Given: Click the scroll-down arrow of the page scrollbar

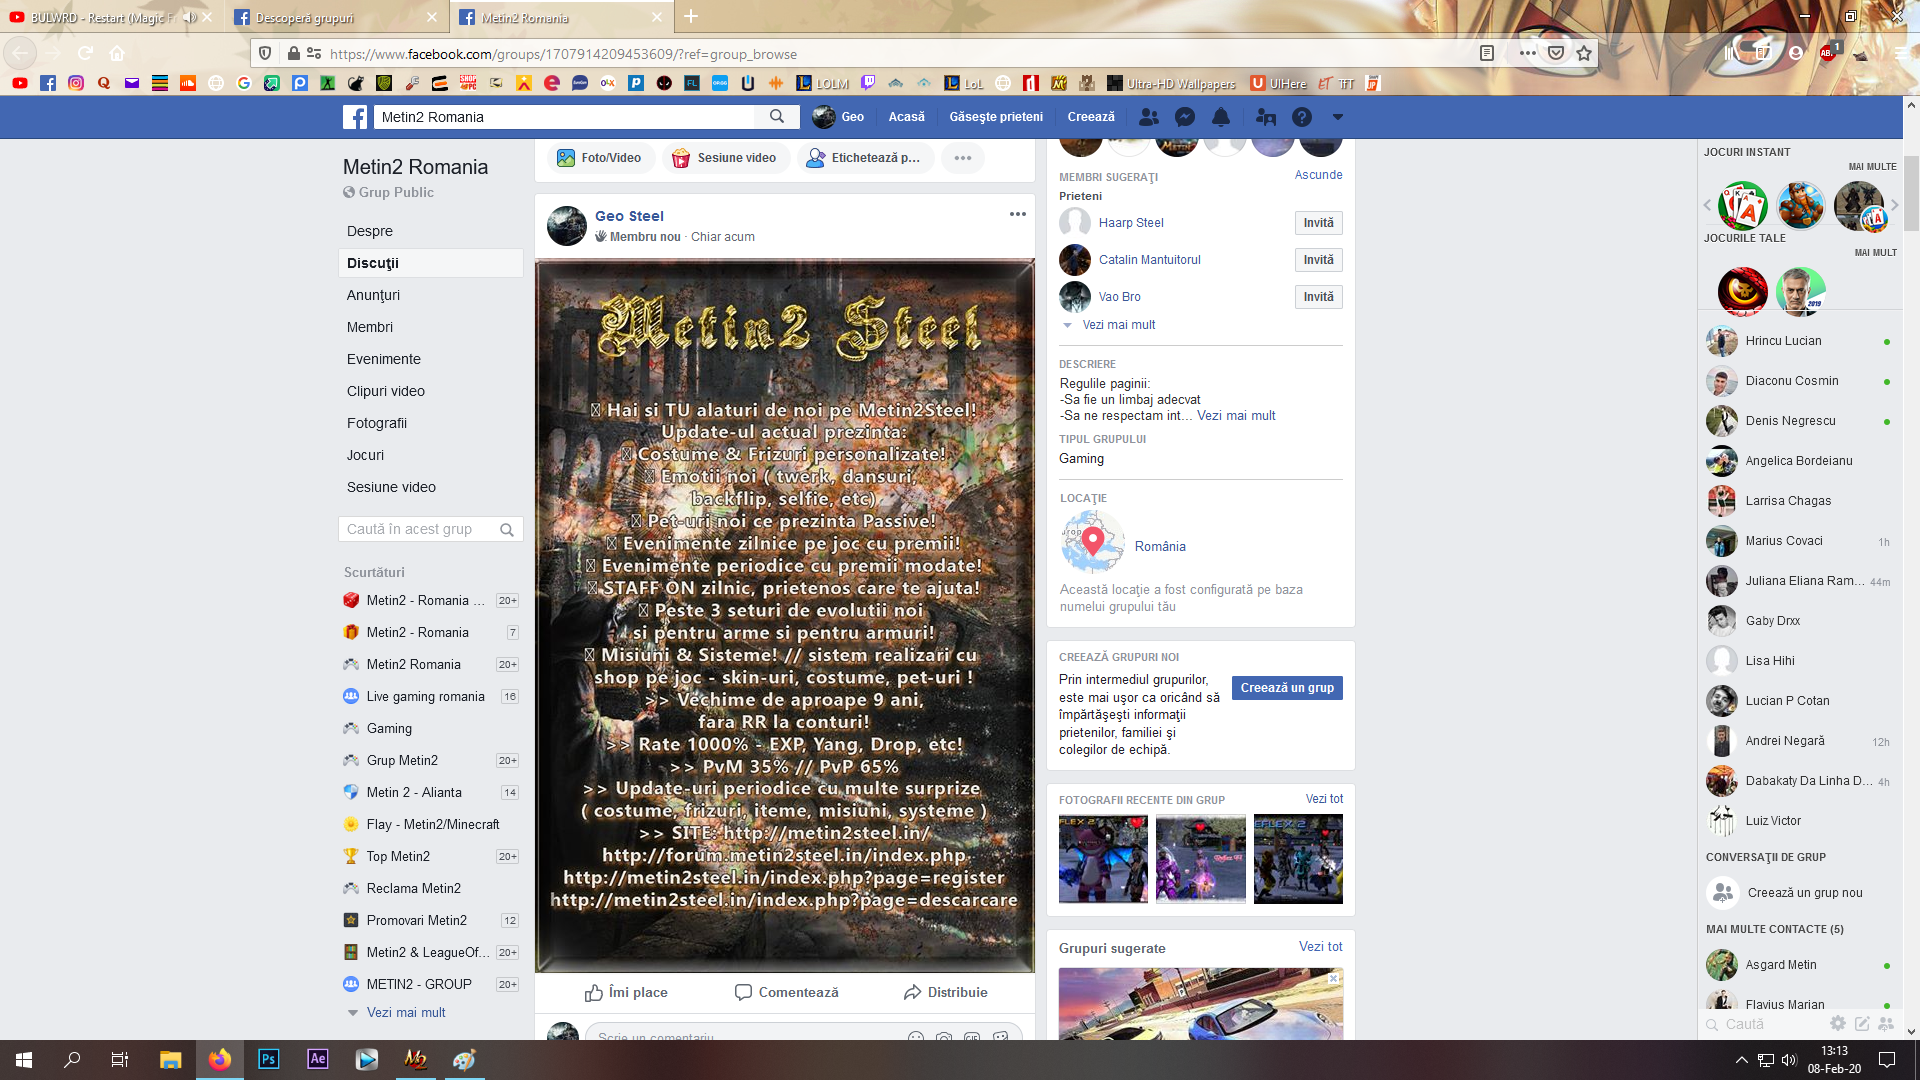Looking at the screenshot, I should [x=1911, y=1031].
